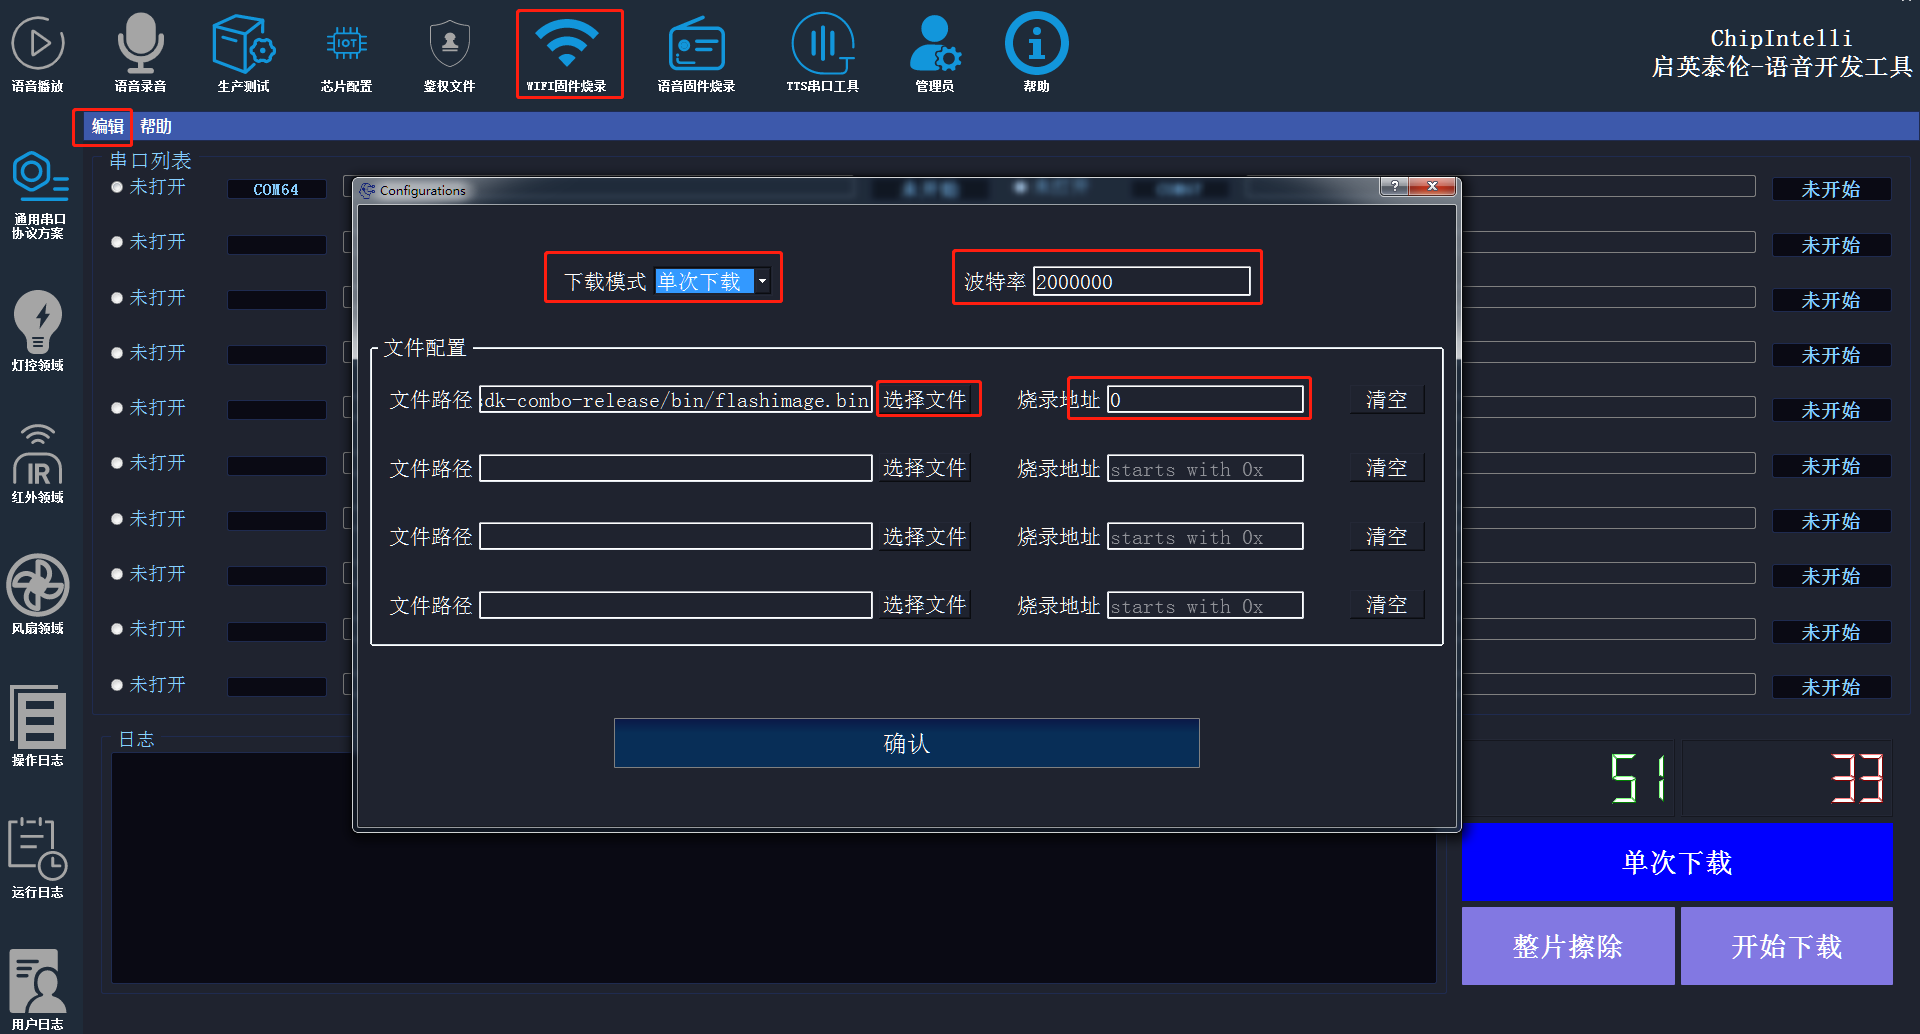Select the light control domain
The height and width of the screenshot is (1034, 1920).
point(38,332)
